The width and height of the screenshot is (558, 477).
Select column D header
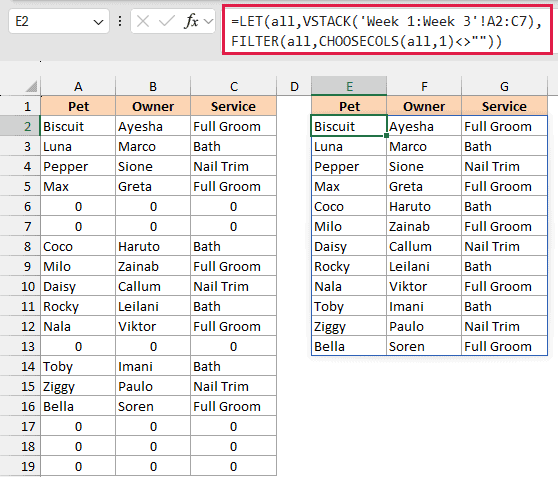[294, 87]
